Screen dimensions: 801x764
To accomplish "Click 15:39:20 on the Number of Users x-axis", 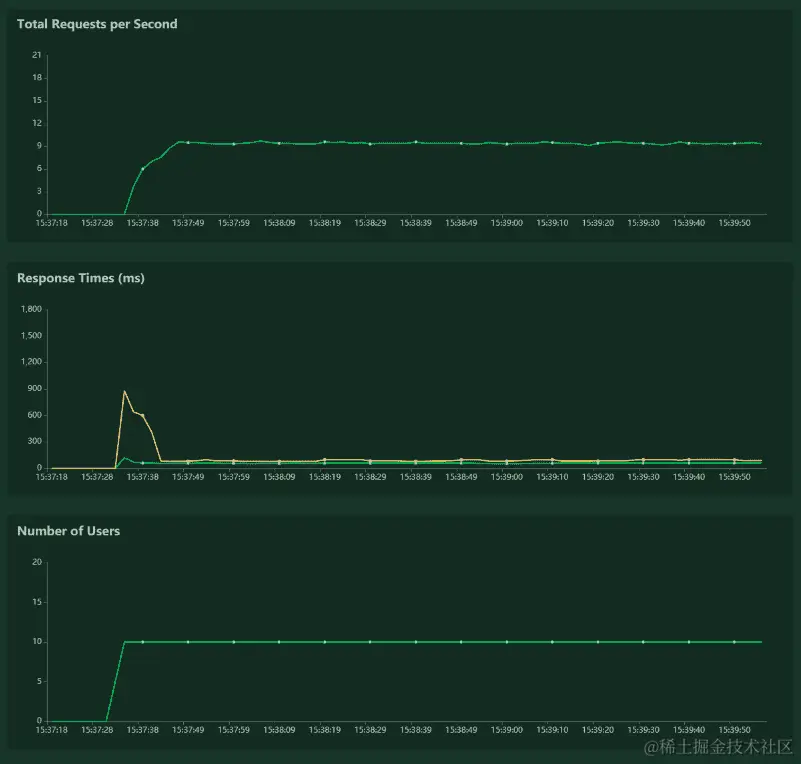I will point(598,730).
